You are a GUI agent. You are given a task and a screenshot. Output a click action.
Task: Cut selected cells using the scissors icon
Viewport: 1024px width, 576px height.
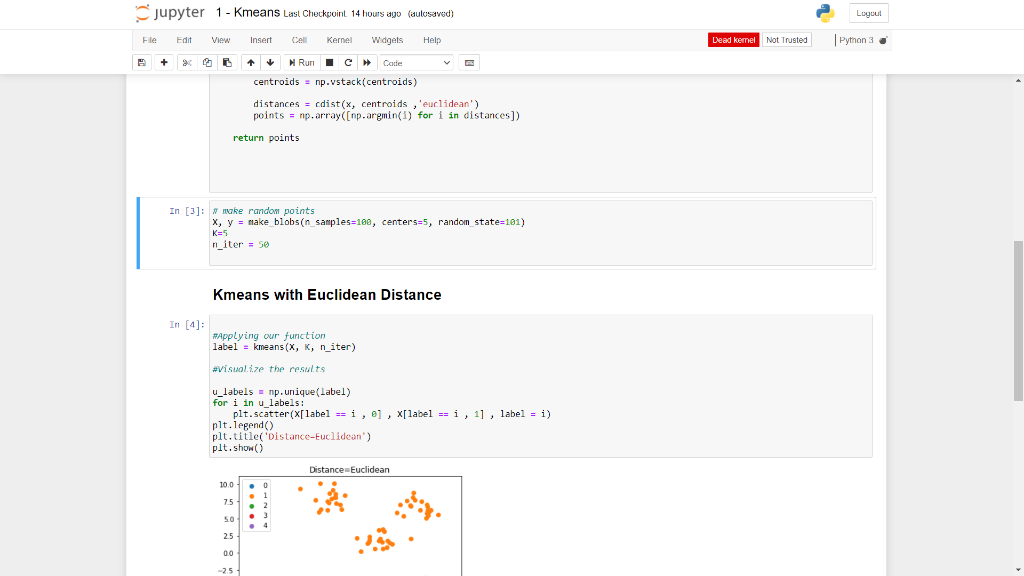187,62
